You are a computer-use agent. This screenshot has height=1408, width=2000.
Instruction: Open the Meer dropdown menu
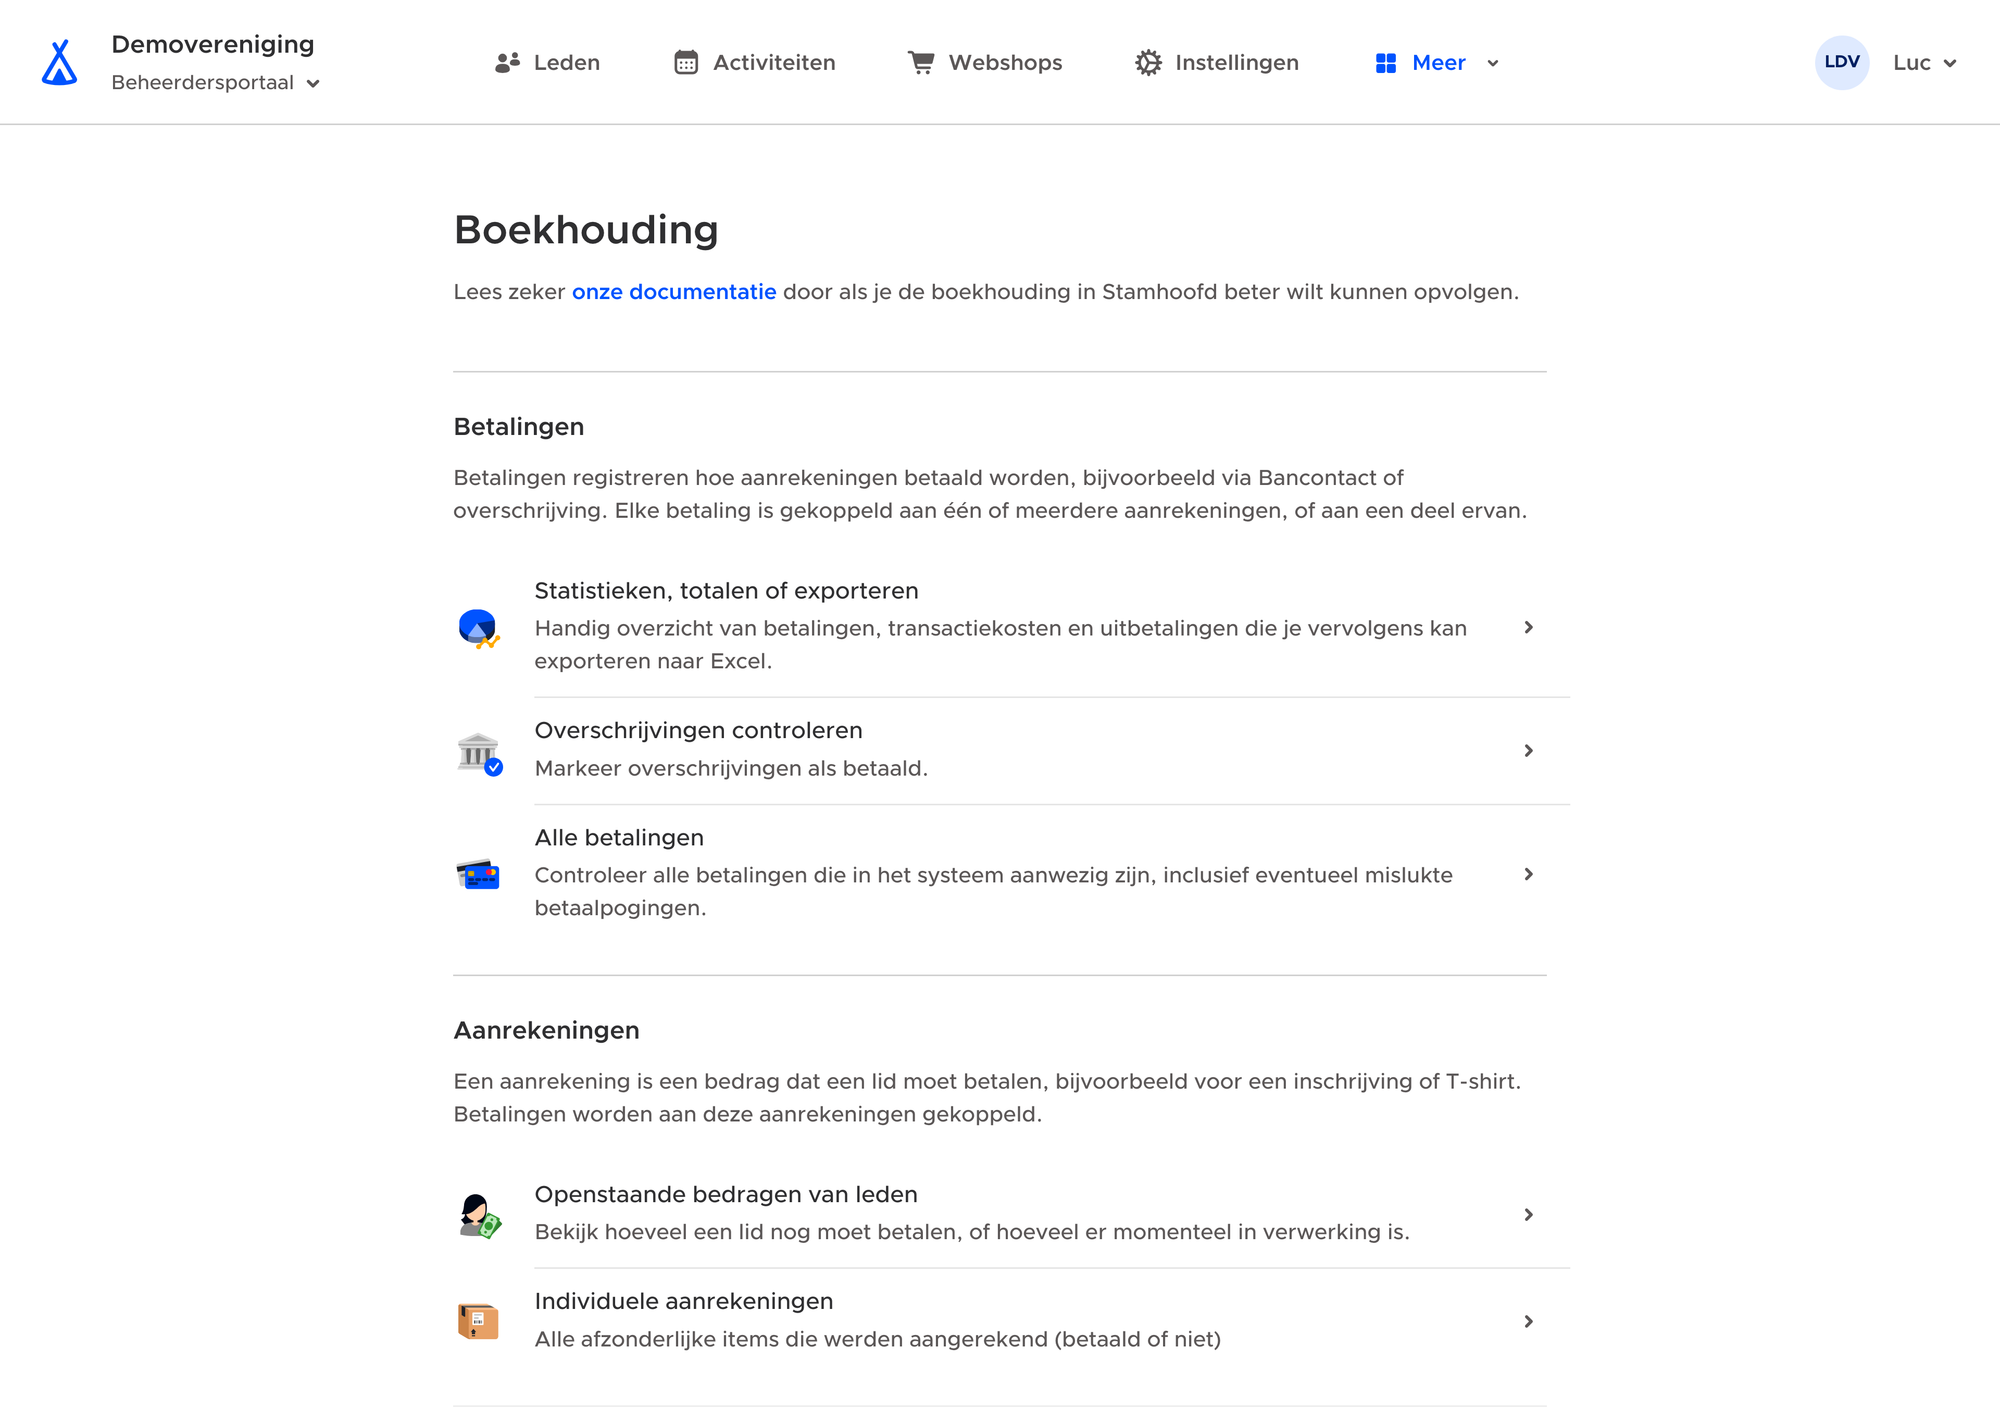1438,62
